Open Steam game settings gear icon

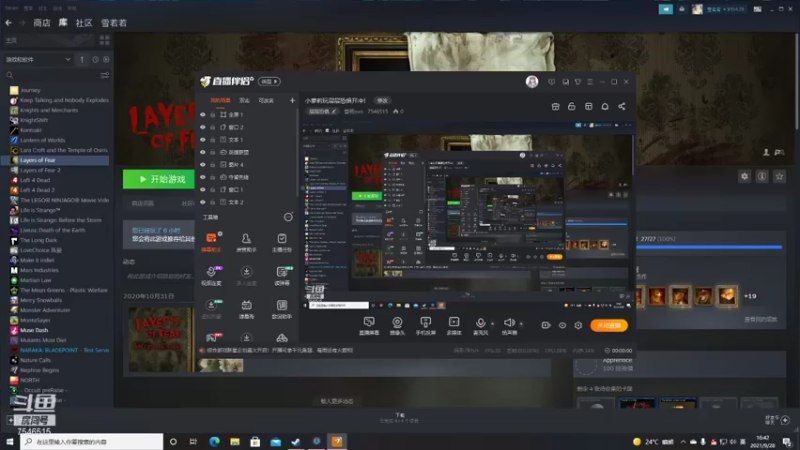tap(744, 176)
